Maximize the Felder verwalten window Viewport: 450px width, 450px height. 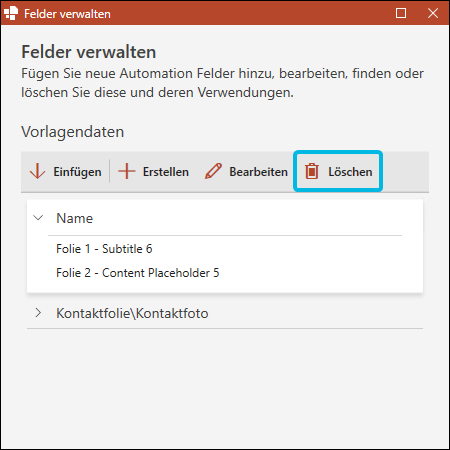point(401,13)
